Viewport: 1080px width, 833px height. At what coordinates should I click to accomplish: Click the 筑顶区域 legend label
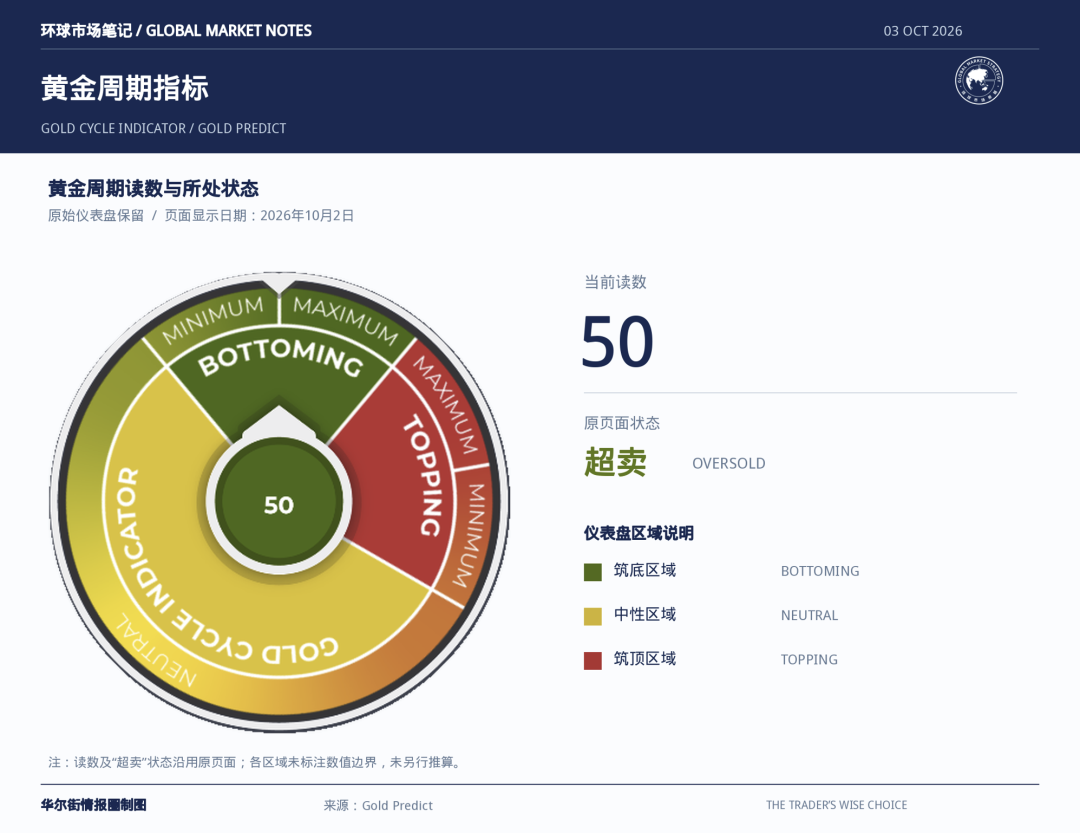pos(645,658)
